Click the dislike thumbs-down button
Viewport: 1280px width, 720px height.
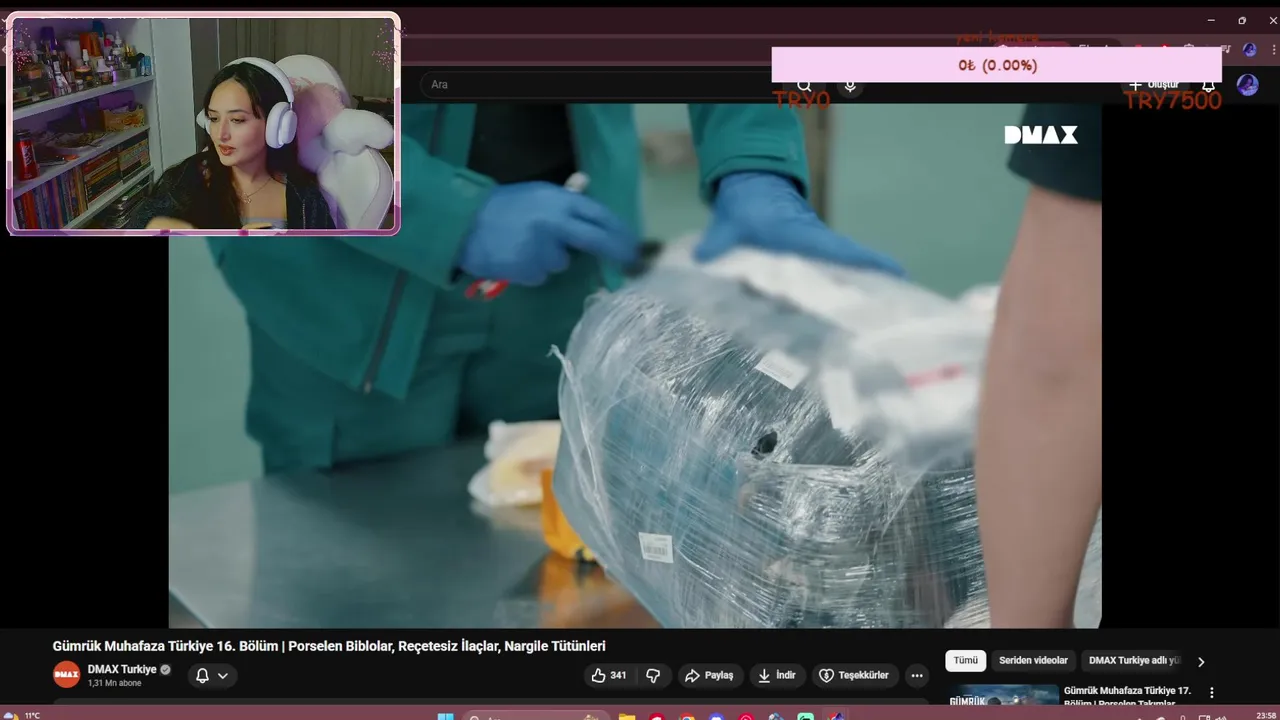pyautogui.click(x=653, y=675)
